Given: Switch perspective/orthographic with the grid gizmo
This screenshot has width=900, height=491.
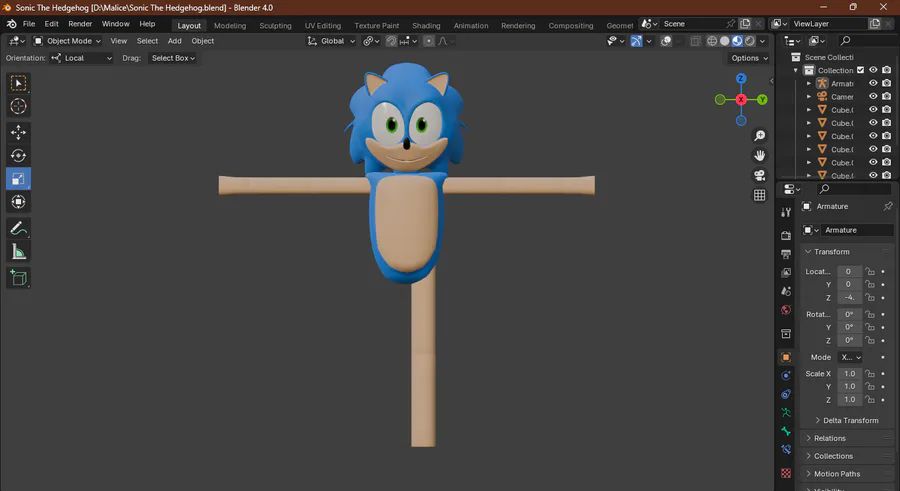Looking at the screenshot, I should (759, 195).
